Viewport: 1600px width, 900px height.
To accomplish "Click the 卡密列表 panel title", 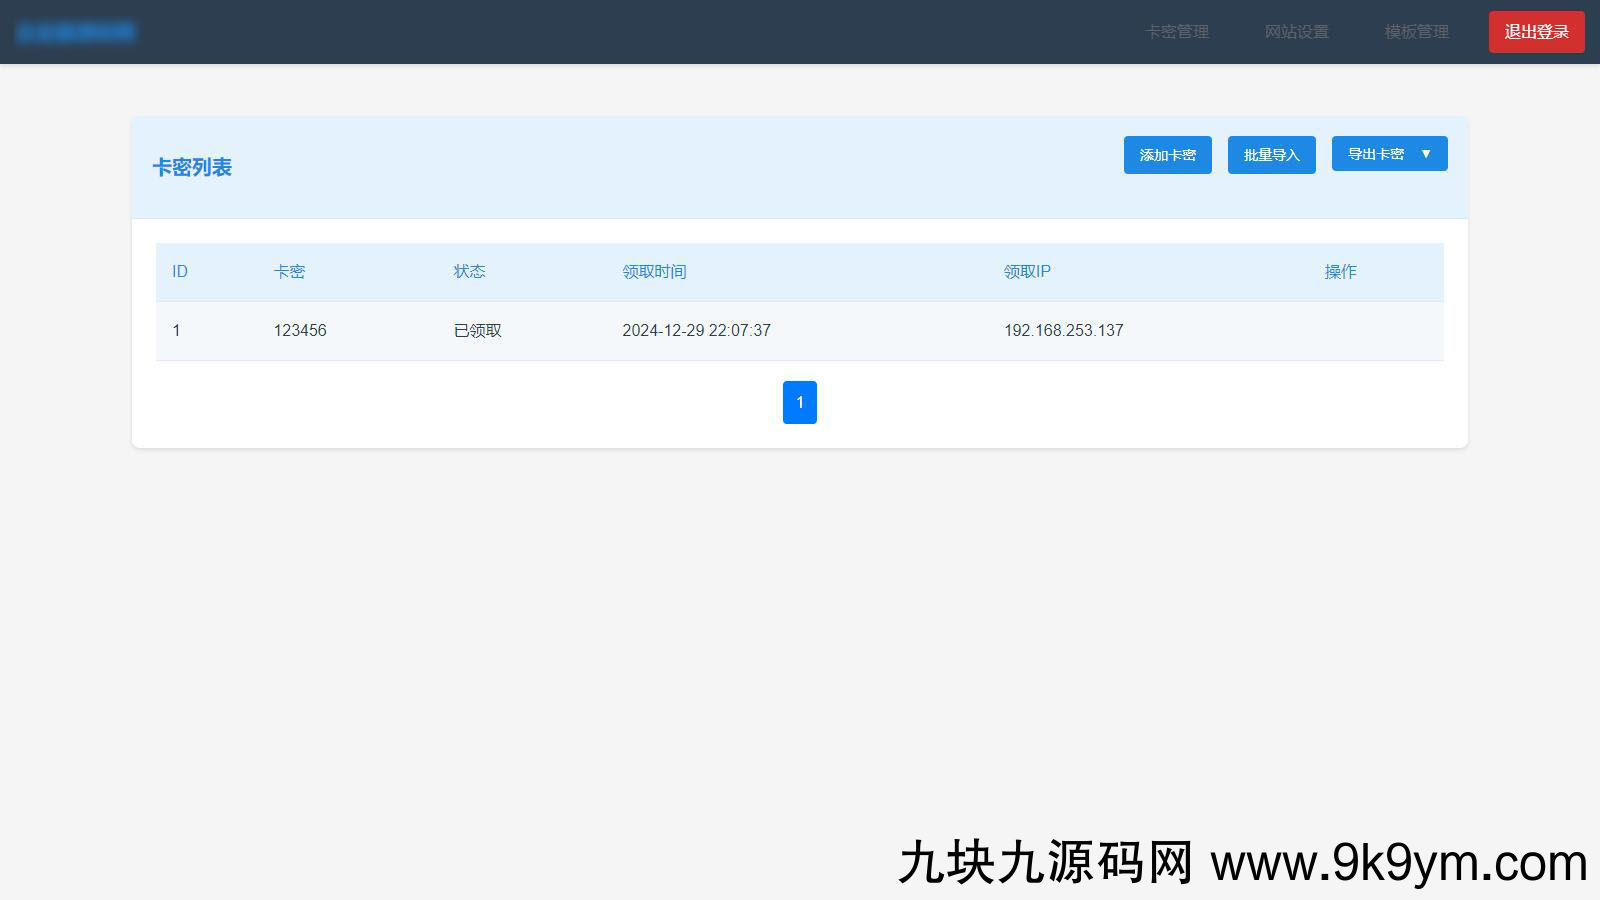I will [192, 168].
